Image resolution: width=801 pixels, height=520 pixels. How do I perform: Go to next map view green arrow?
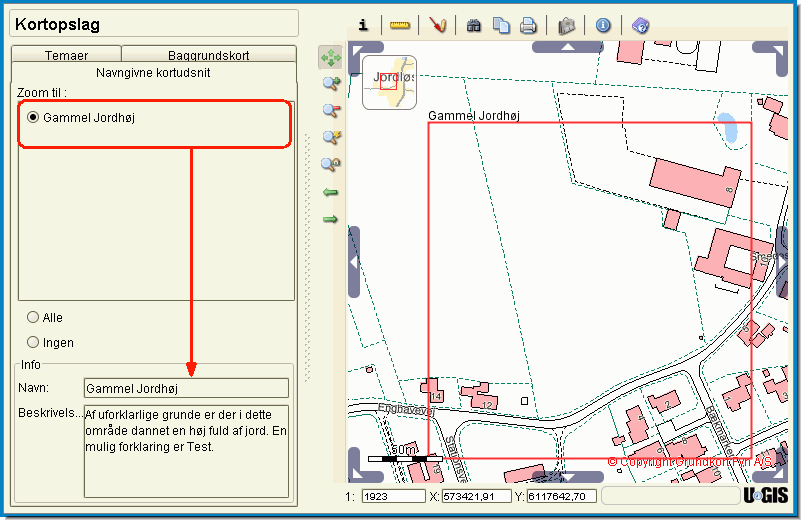click(x=331, y=220)
